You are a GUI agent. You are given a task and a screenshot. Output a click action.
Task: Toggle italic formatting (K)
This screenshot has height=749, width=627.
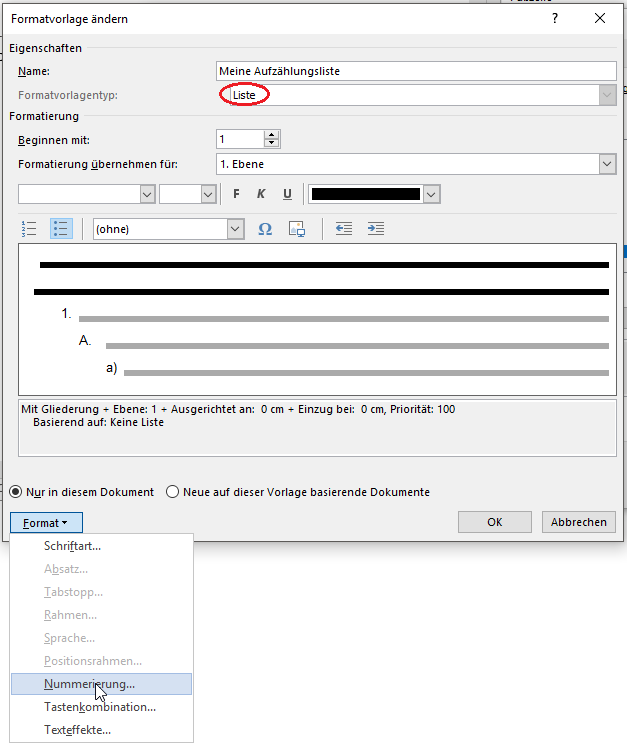click(261, 194)
